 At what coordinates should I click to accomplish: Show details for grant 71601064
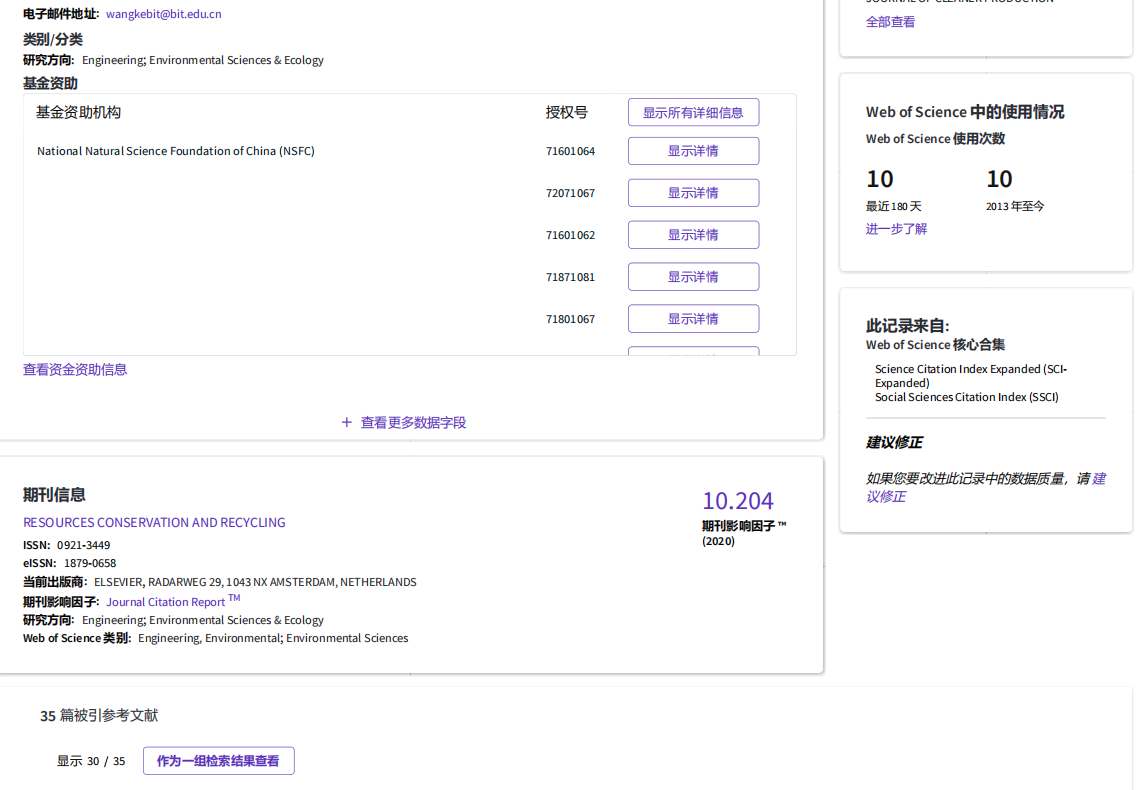click(x=693, y=151)
